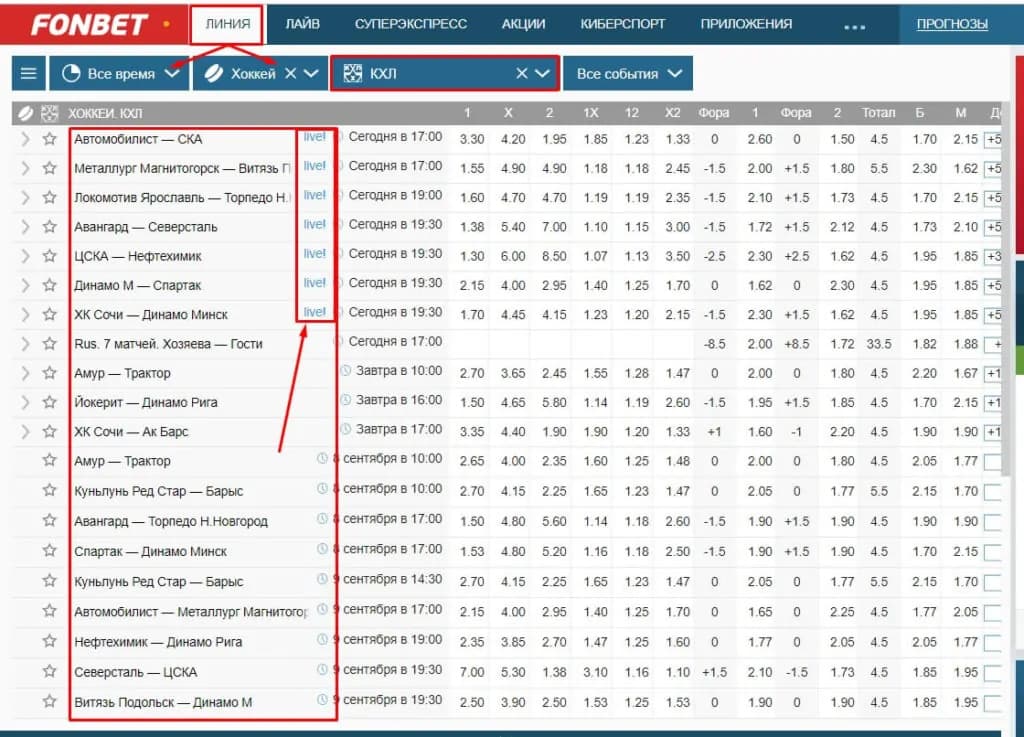The width and height of the screenshot is (1024, 737).
Task: Open the hamburger menu button
Action: pos(29,73)
